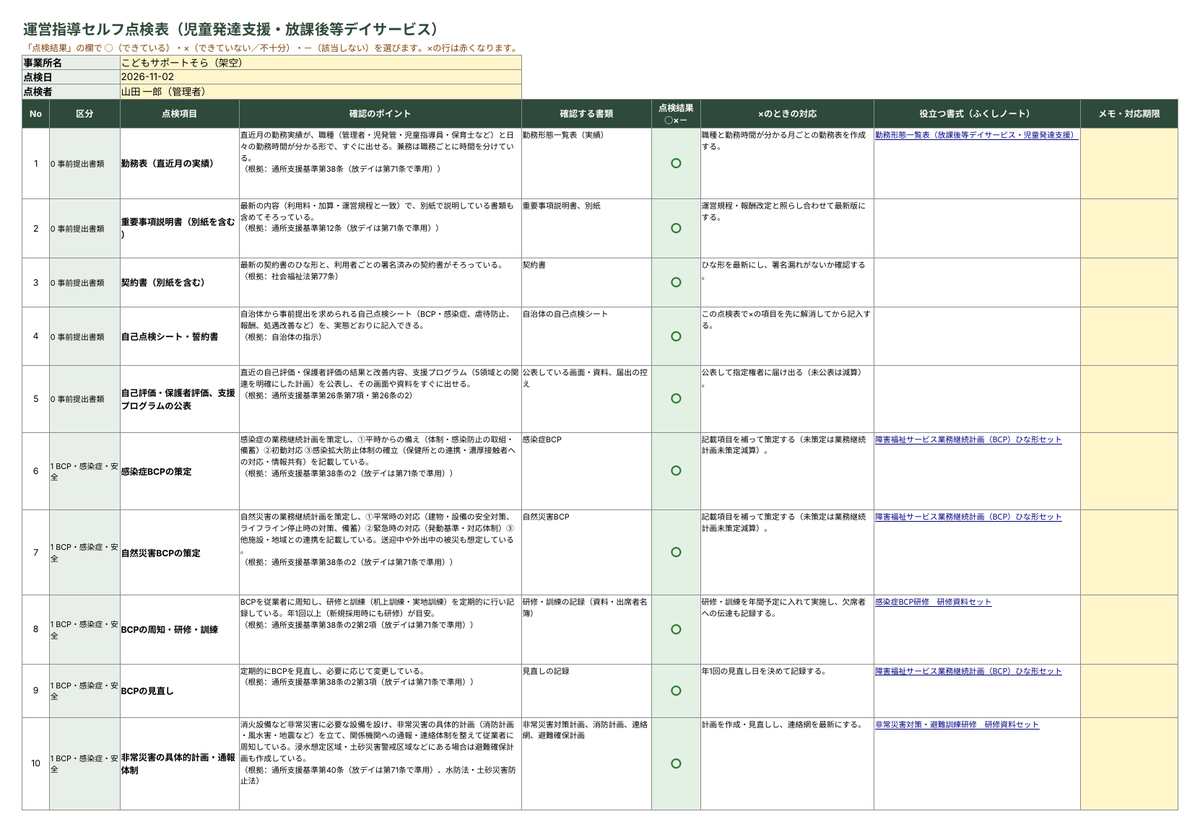The image size is (1200, 832).
Task: Click the メモ・対応期限 cell in BCPの見直し row
Action: [x=1129, y=690]
